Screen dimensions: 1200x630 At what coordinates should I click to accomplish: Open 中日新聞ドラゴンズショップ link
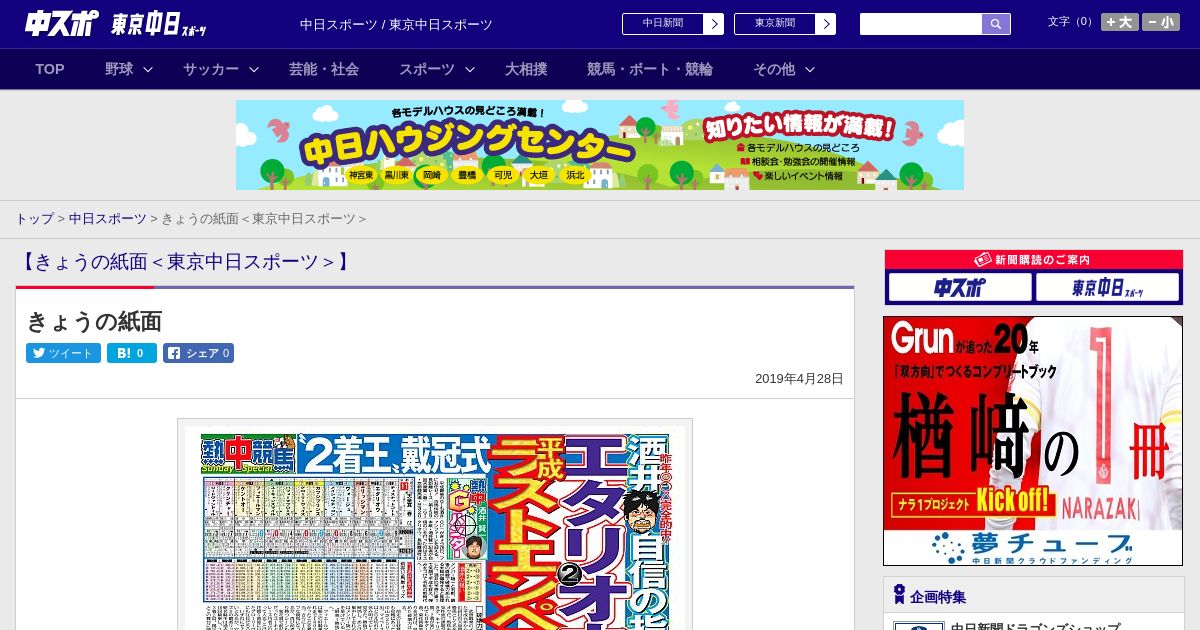tap(1035, 627)
